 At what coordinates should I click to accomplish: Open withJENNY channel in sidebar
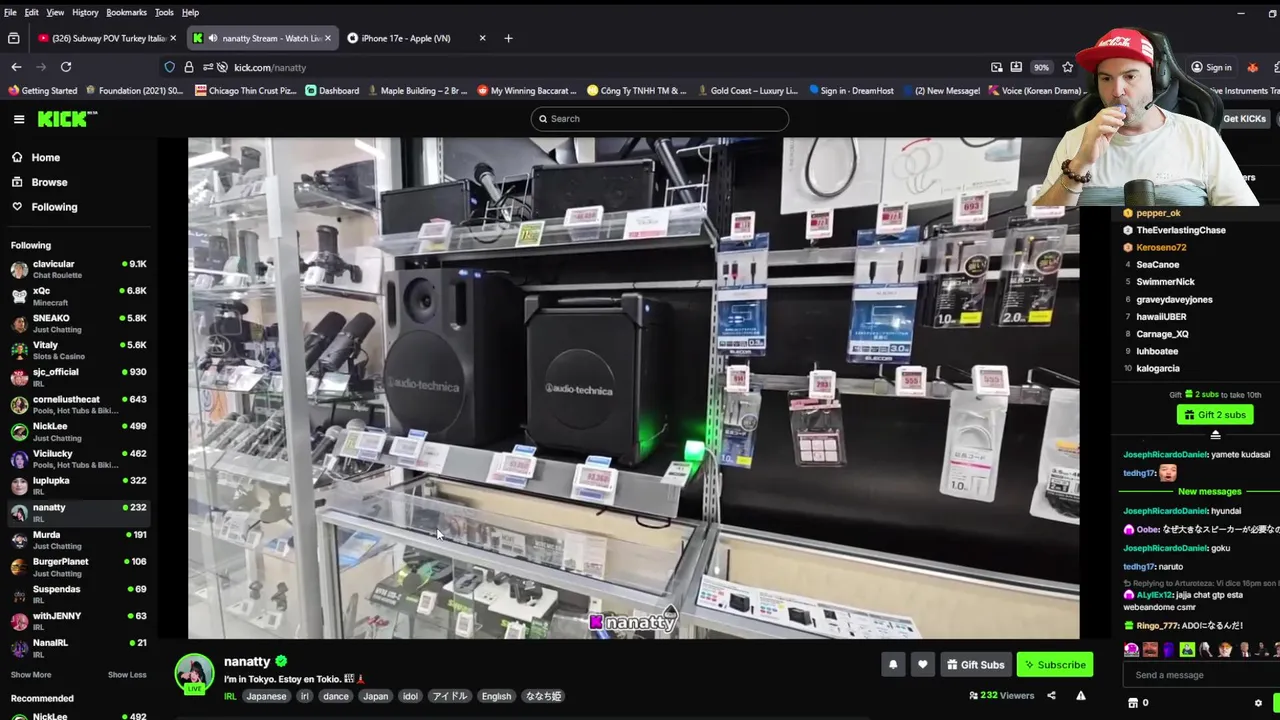coord(78,620)
